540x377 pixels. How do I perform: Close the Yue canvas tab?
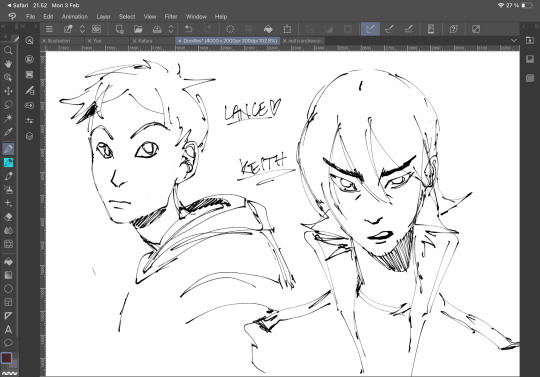point(89,41)
